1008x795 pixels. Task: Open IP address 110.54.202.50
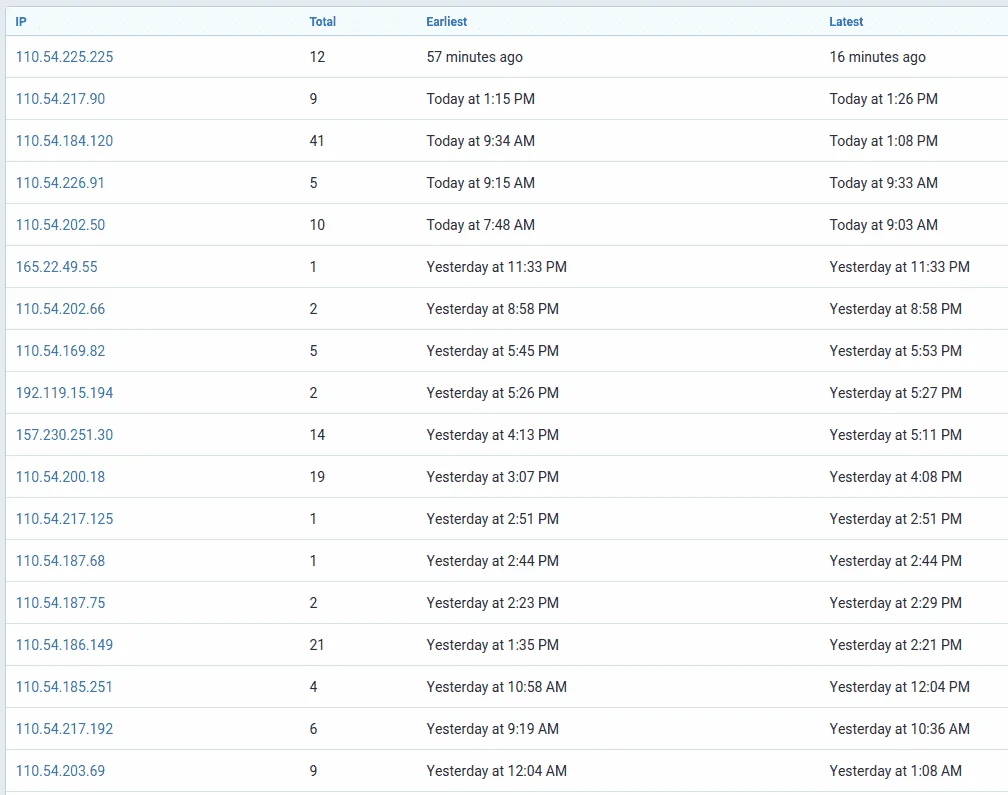coord(60,225)
